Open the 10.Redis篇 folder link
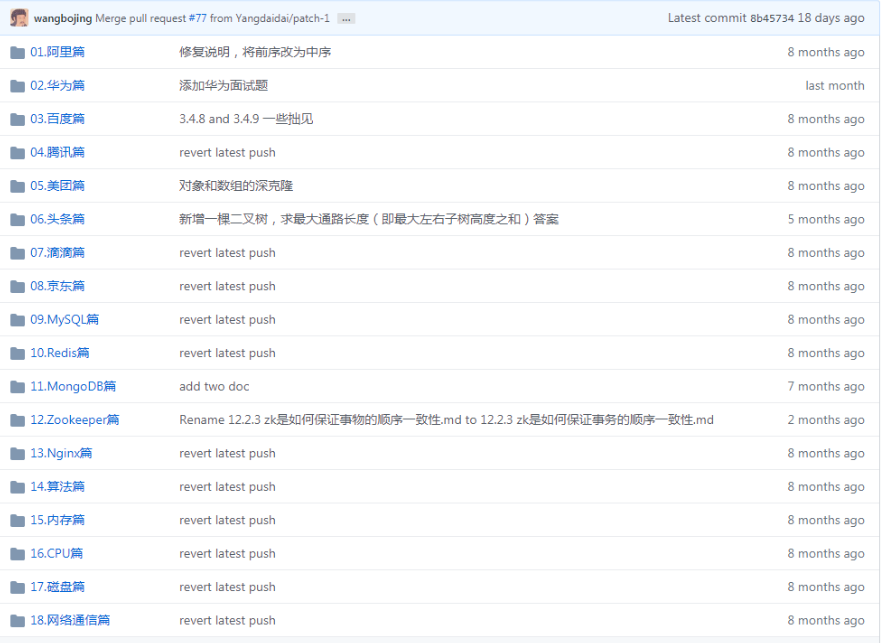This screenshot has width=881, height=643. 60,353
